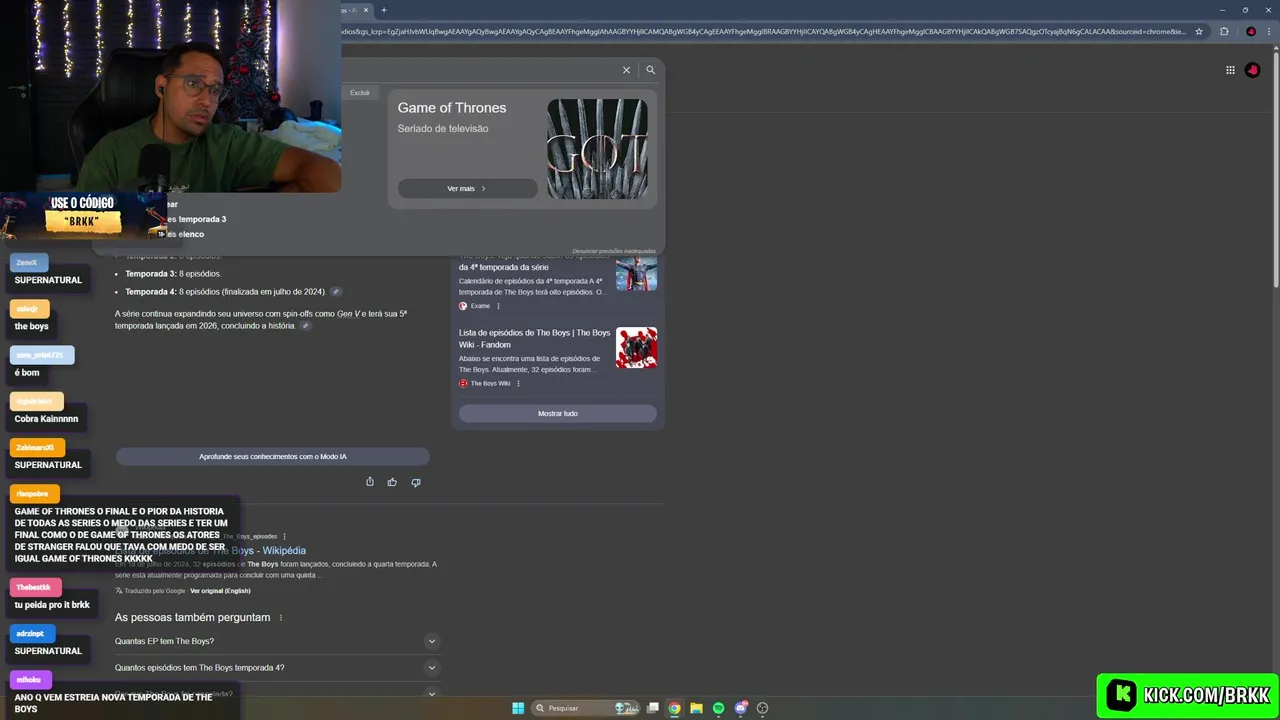Click the magnifier search icon in search box

click(x=650, y=70)
